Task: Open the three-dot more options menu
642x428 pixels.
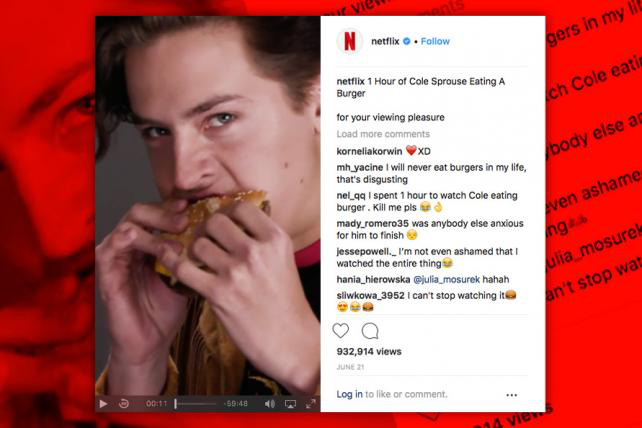Action: pos(511,395)
